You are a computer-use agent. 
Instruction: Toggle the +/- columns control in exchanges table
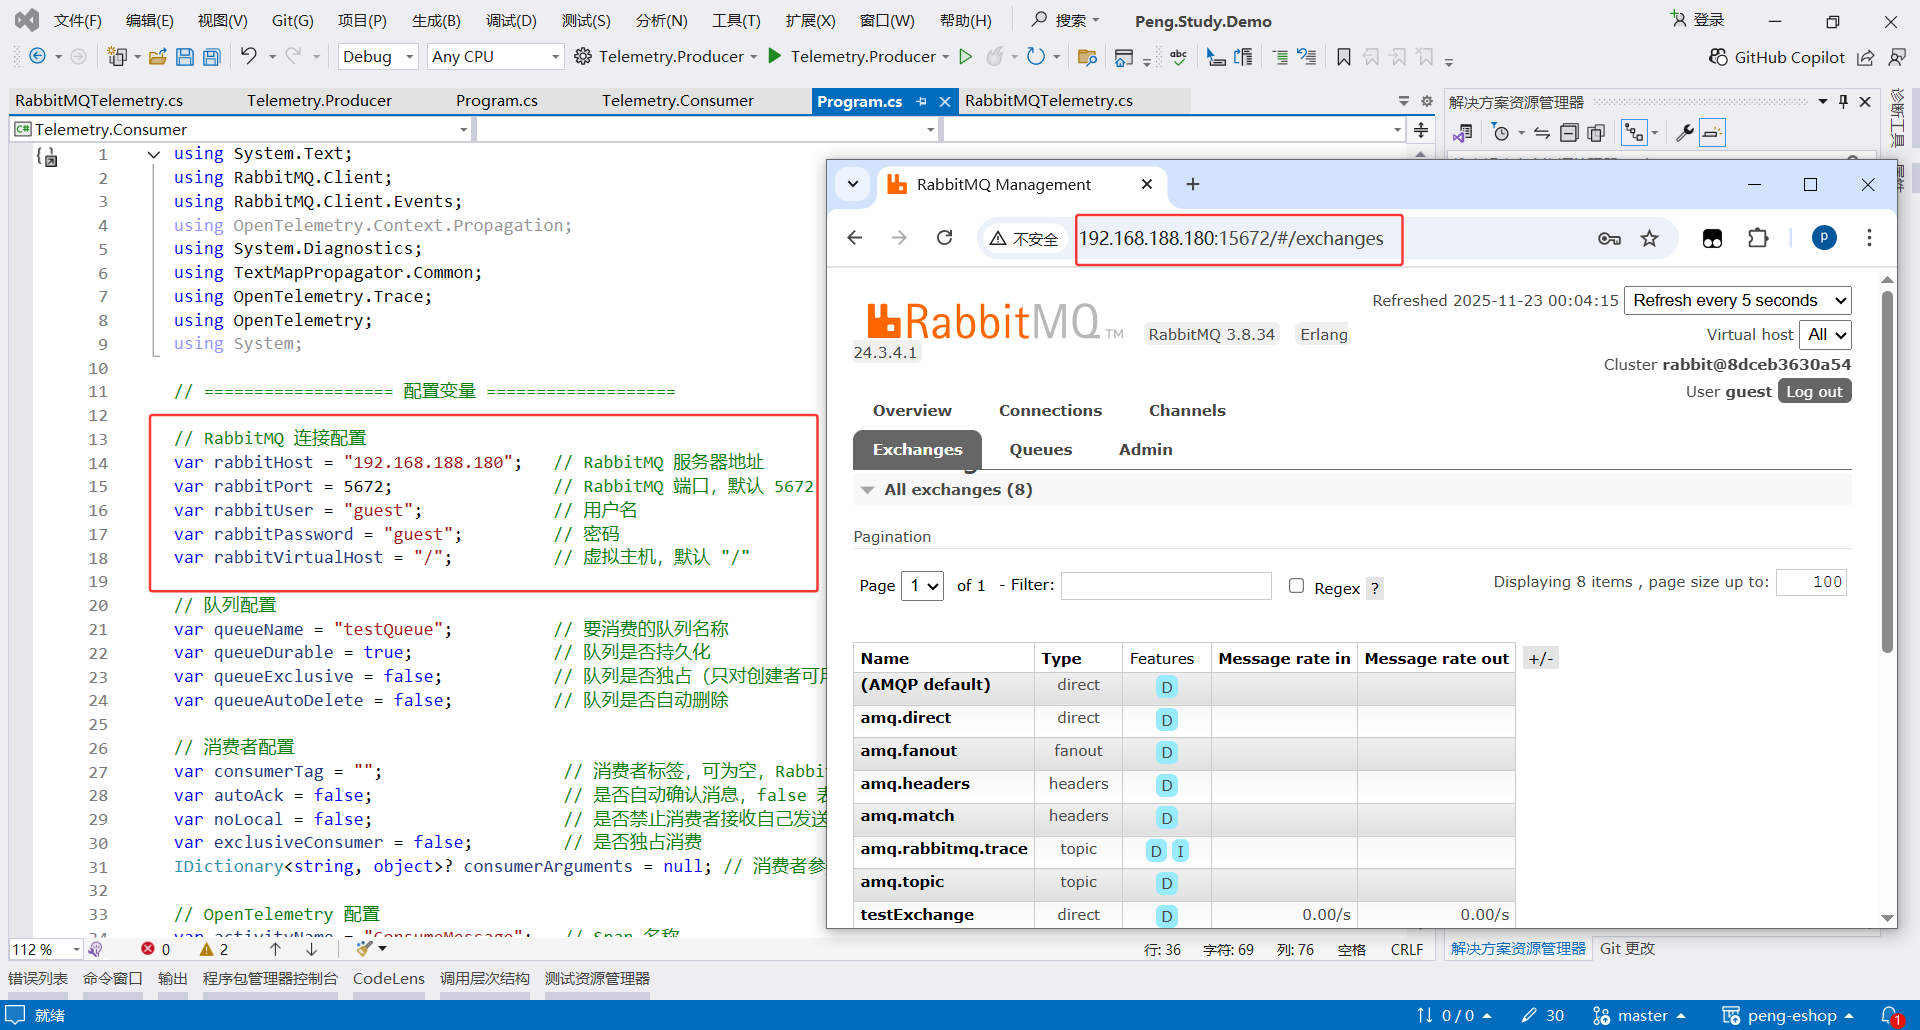pyautogui.click(x=1541, y=658)
